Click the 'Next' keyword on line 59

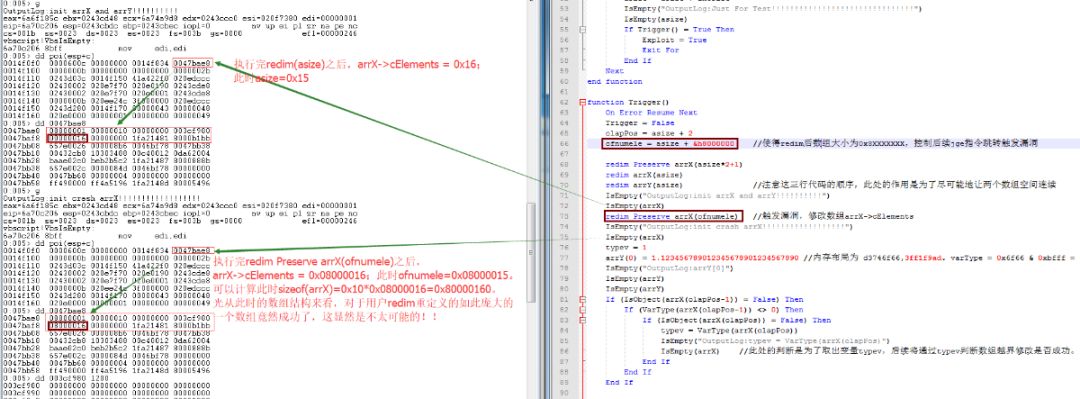point(614,71)
